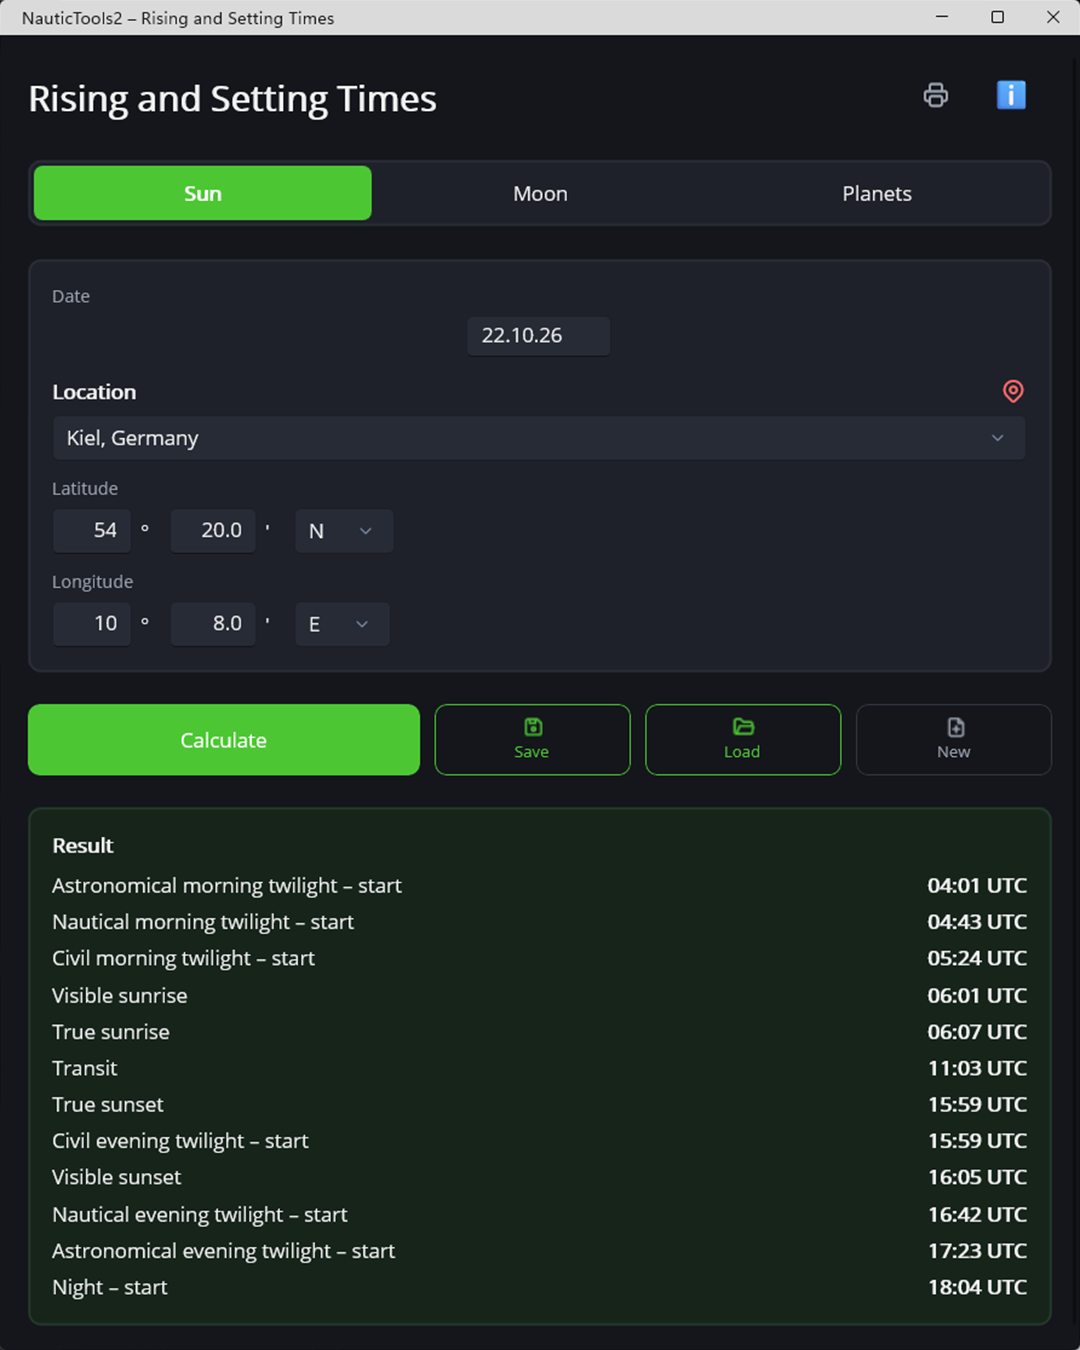Viewport: 1080px width, 1350px height.
Task: Click the Load folder icon
Action: click(743, 727)
